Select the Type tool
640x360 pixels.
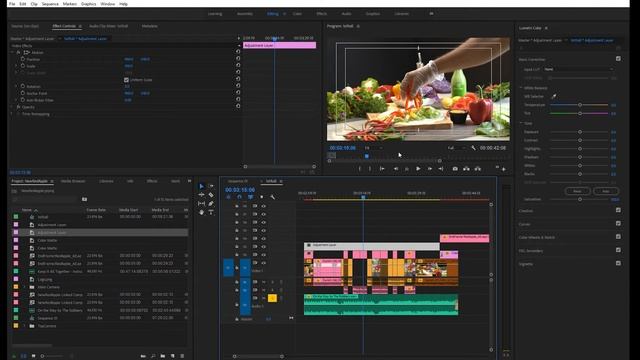point(211,212)
